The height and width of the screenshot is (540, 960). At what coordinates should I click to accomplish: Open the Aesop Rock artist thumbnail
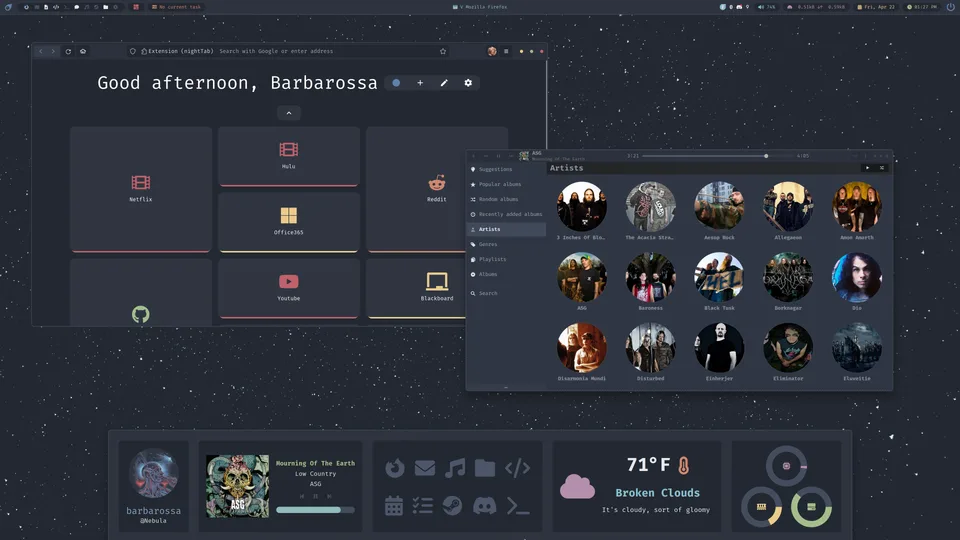pyautogui.click(x=719, y=206)
